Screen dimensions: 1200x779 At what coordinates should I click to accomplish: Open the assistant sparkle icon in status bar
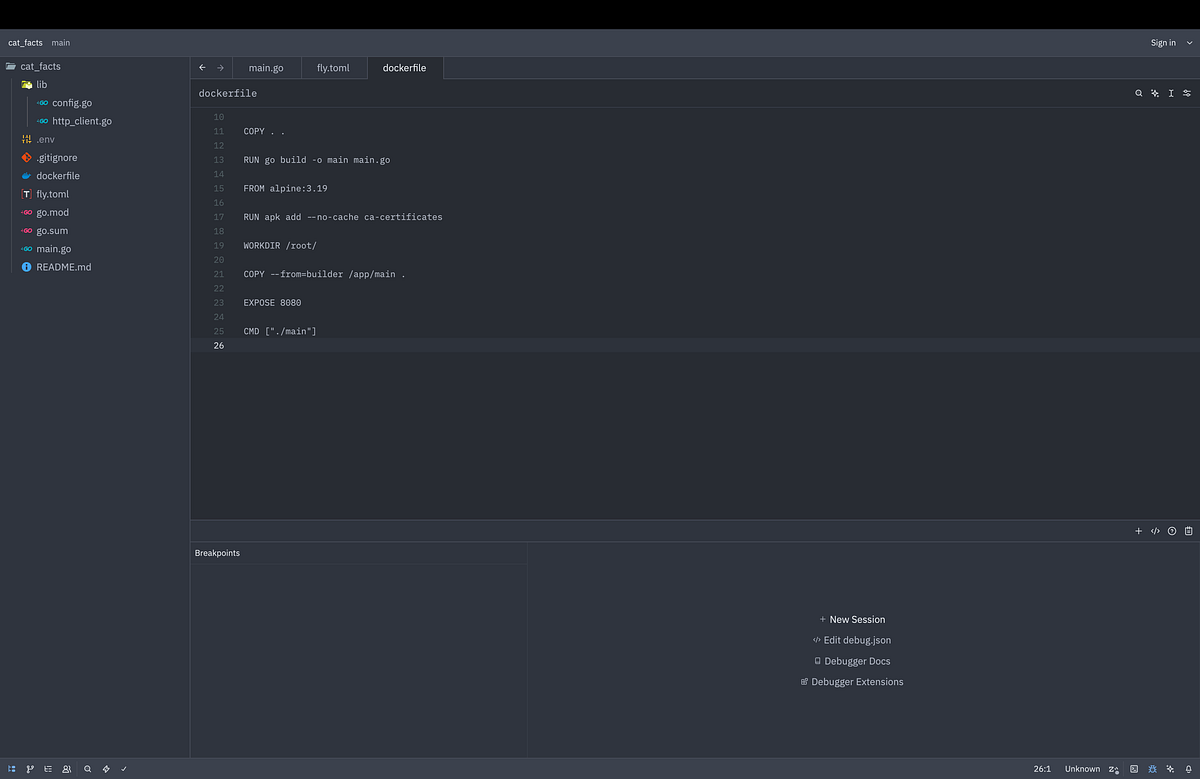[1170, 769]
